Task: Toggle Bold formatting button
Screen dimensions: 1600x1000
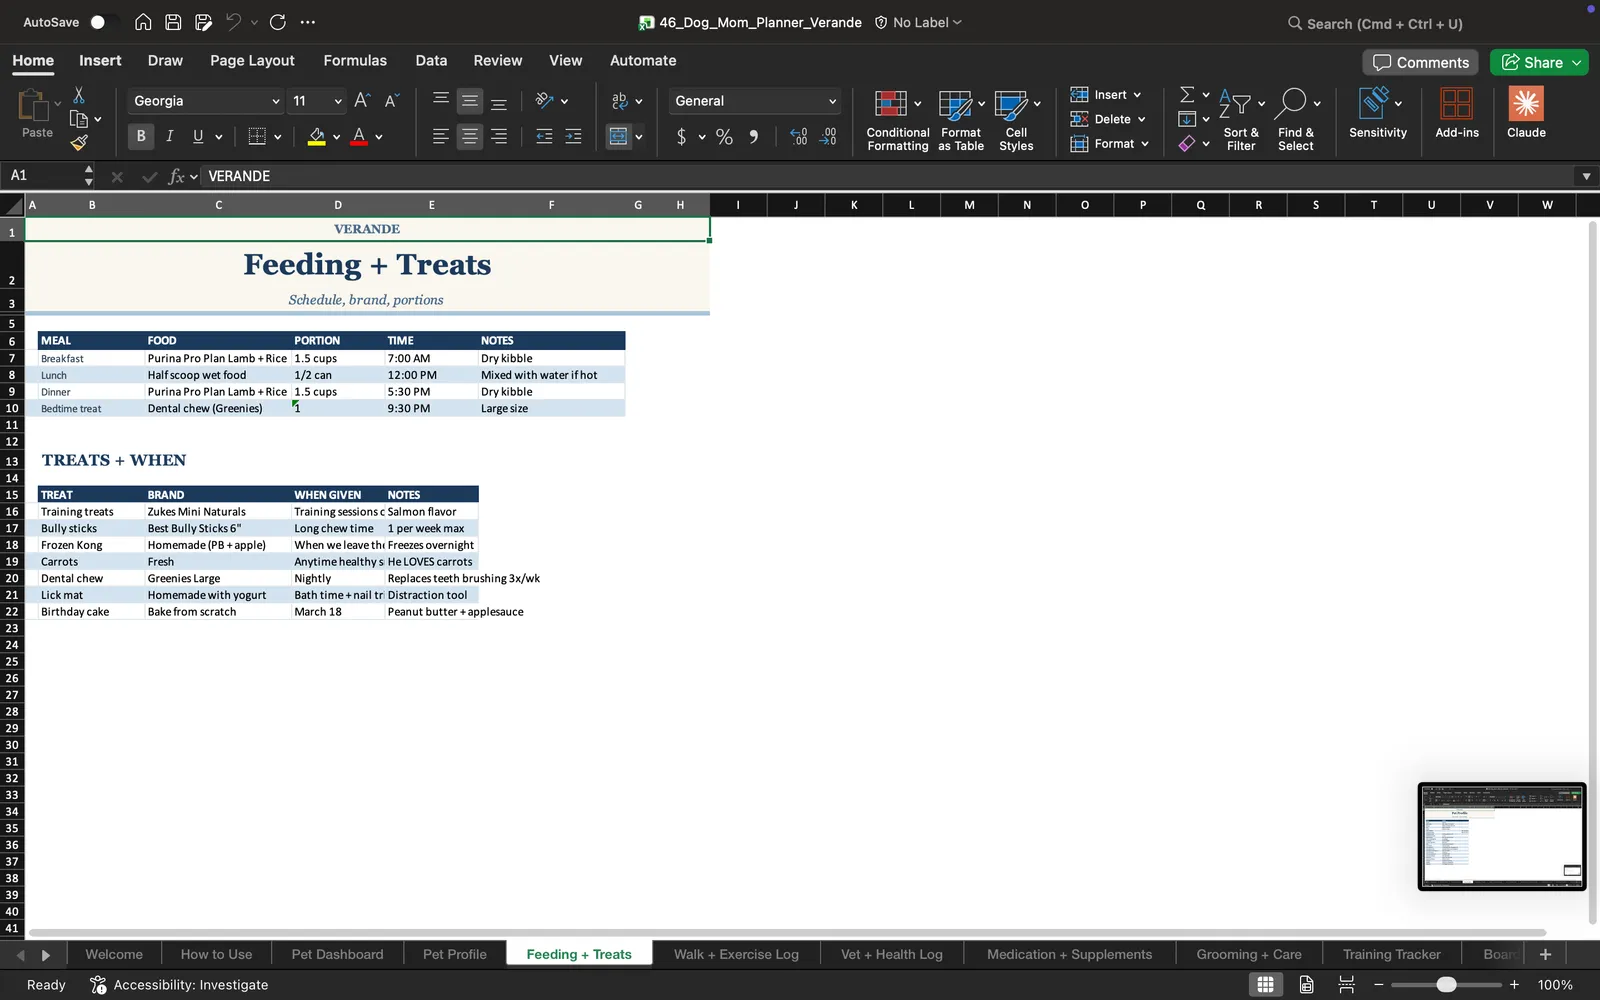Action: click(x=141, y=136)
